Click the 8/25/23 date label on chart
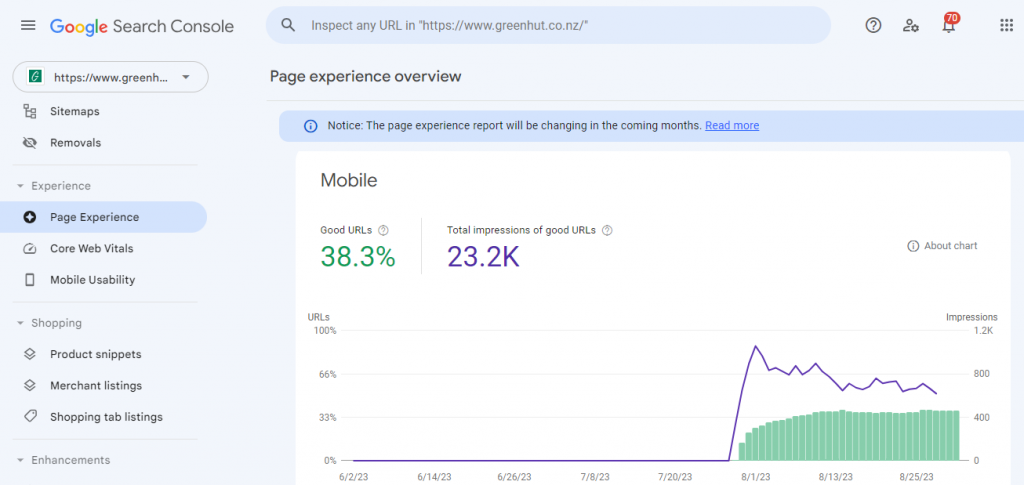1024x485 pixels. [x=917, y=477]
